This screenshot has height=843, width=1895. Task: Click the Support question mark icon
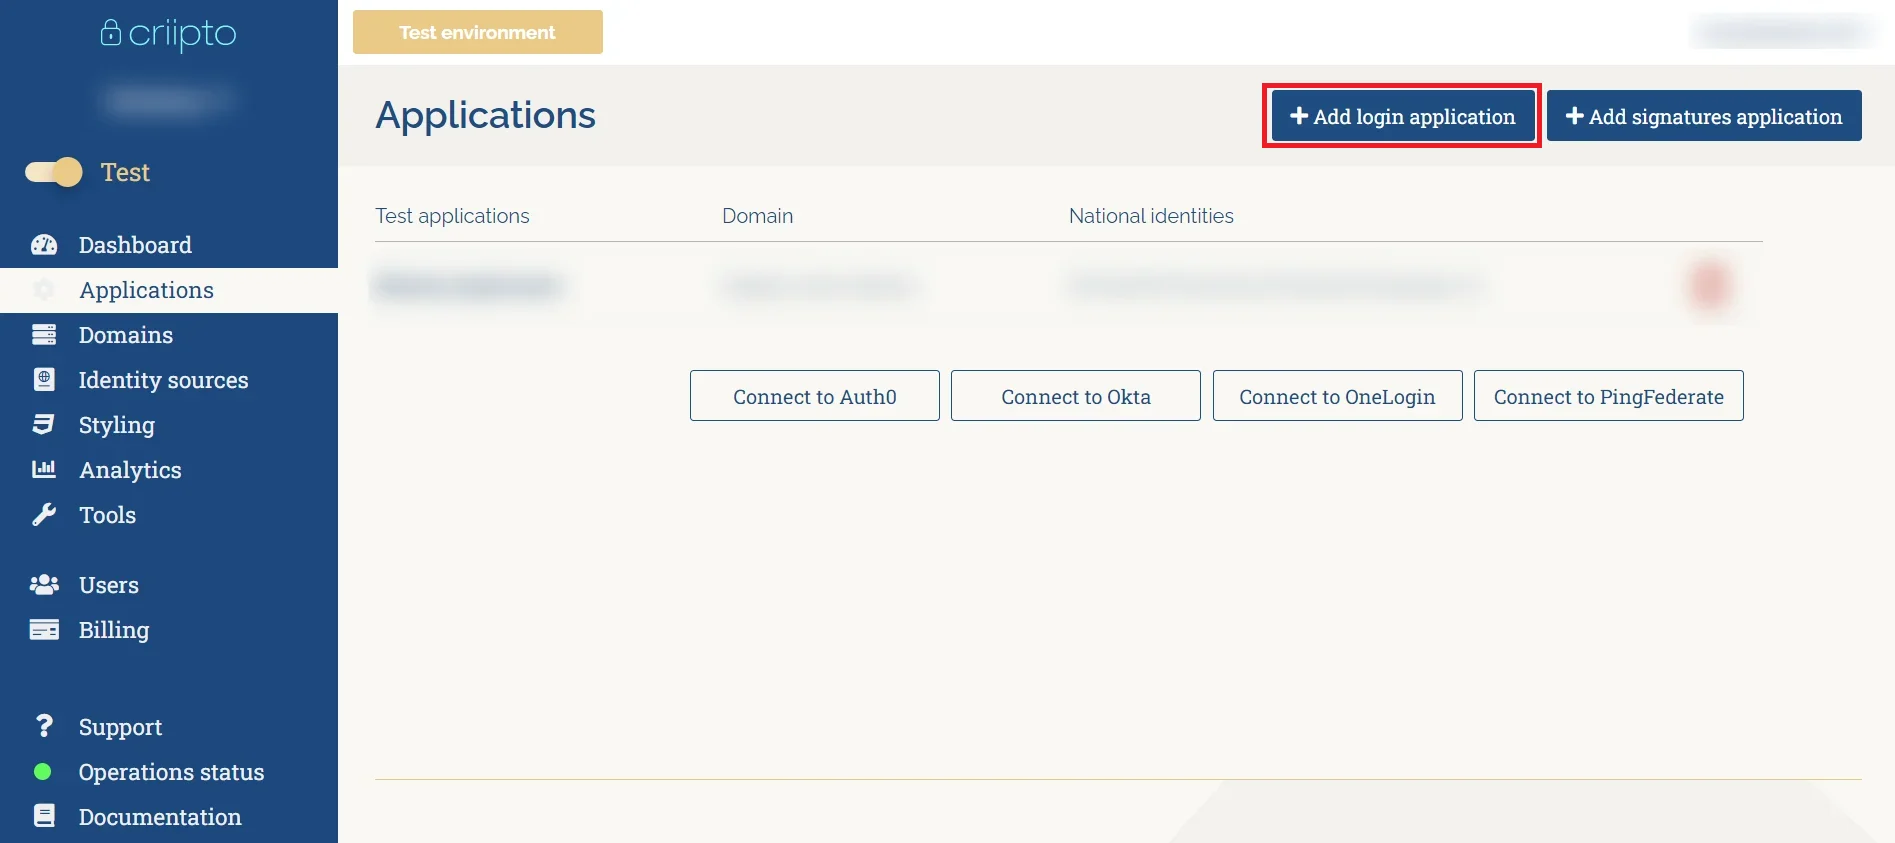[44, 726]
